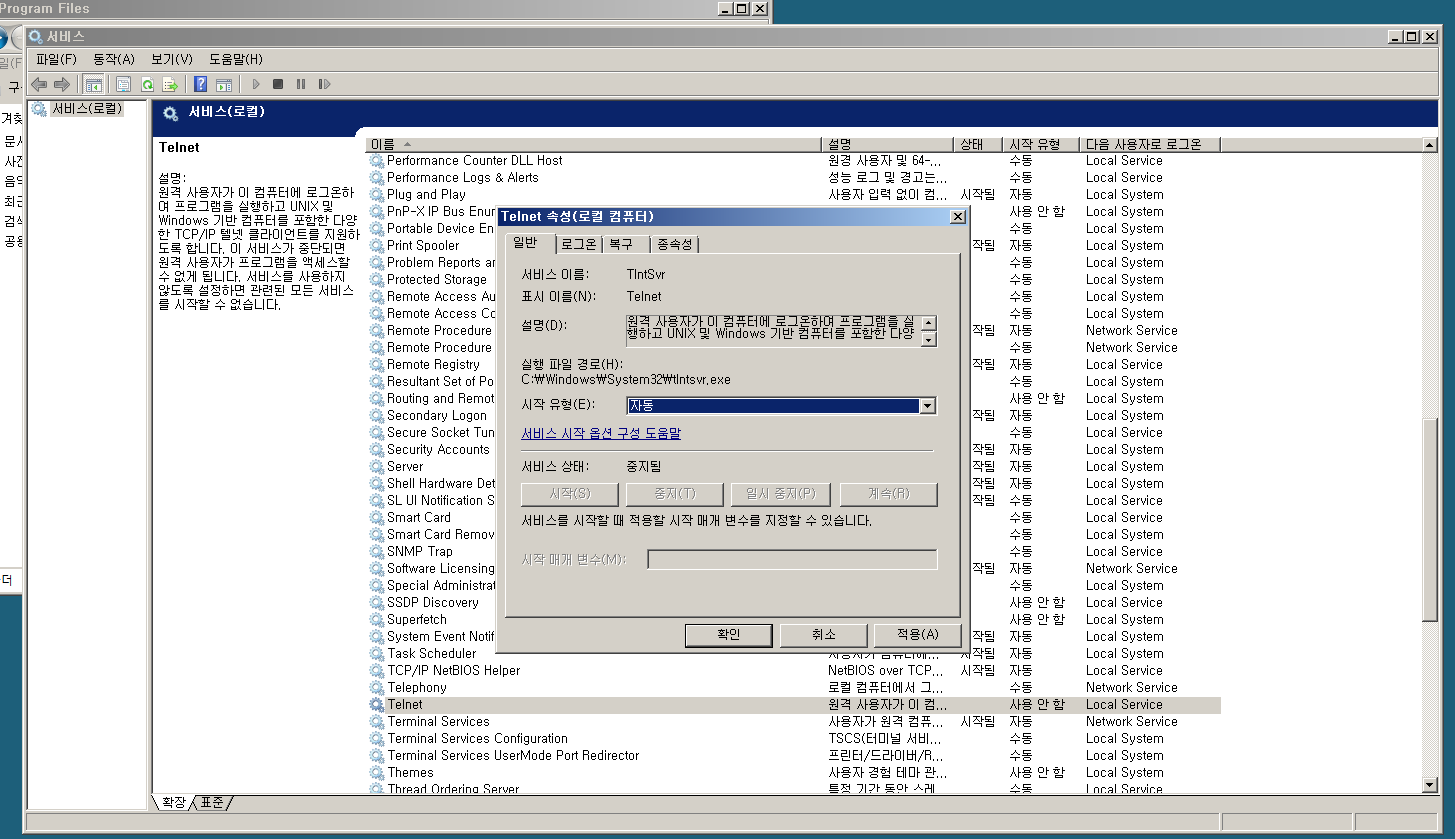This screenshot has width=1455, height=839.
Task: Click the 시작(S) service button
Action: (570, 494)
